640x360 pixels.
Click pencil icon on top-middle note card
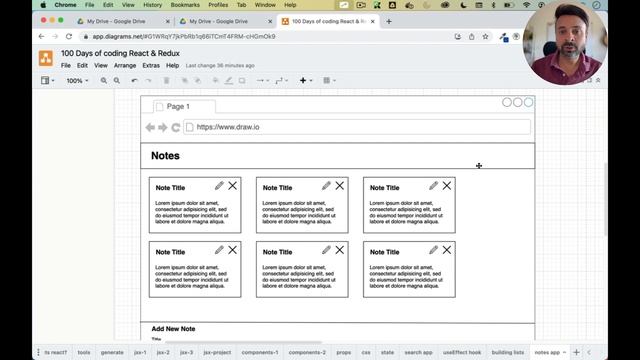pyautogui.click(x=326, y=186)
